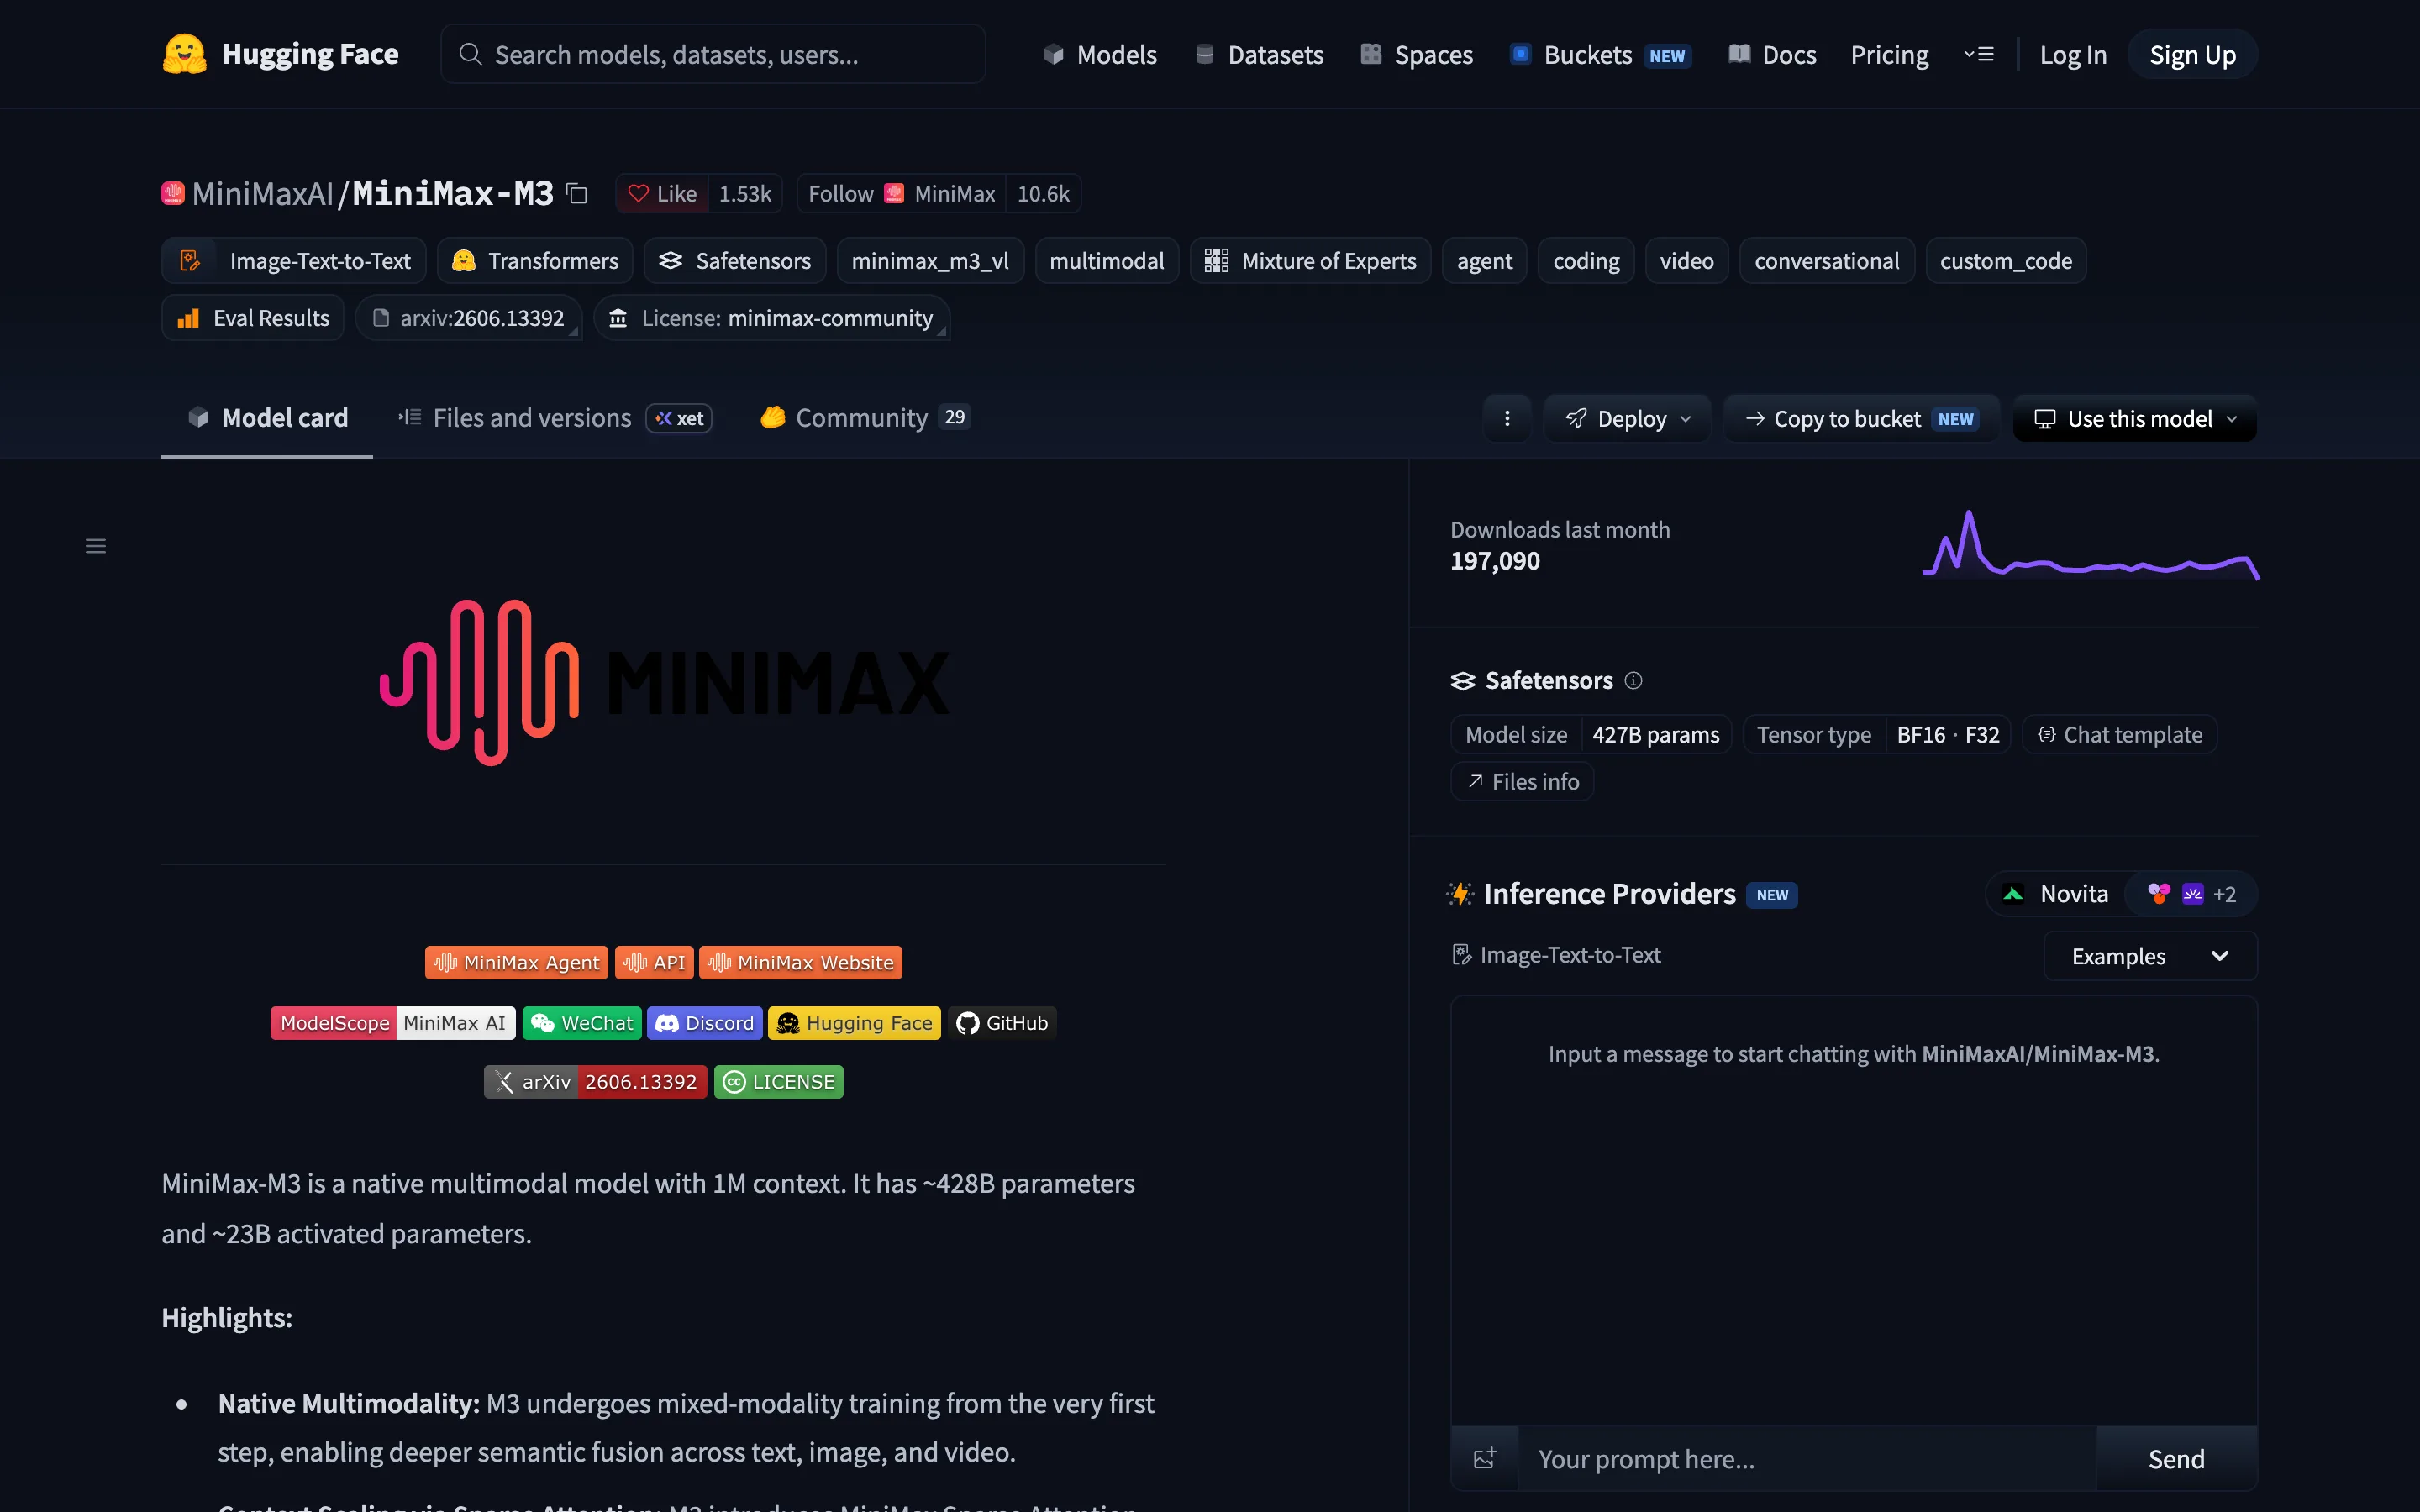The height and width of the screenshot is (1512, 2420).
Task: Open the API badge link
Action: [654, 962]
